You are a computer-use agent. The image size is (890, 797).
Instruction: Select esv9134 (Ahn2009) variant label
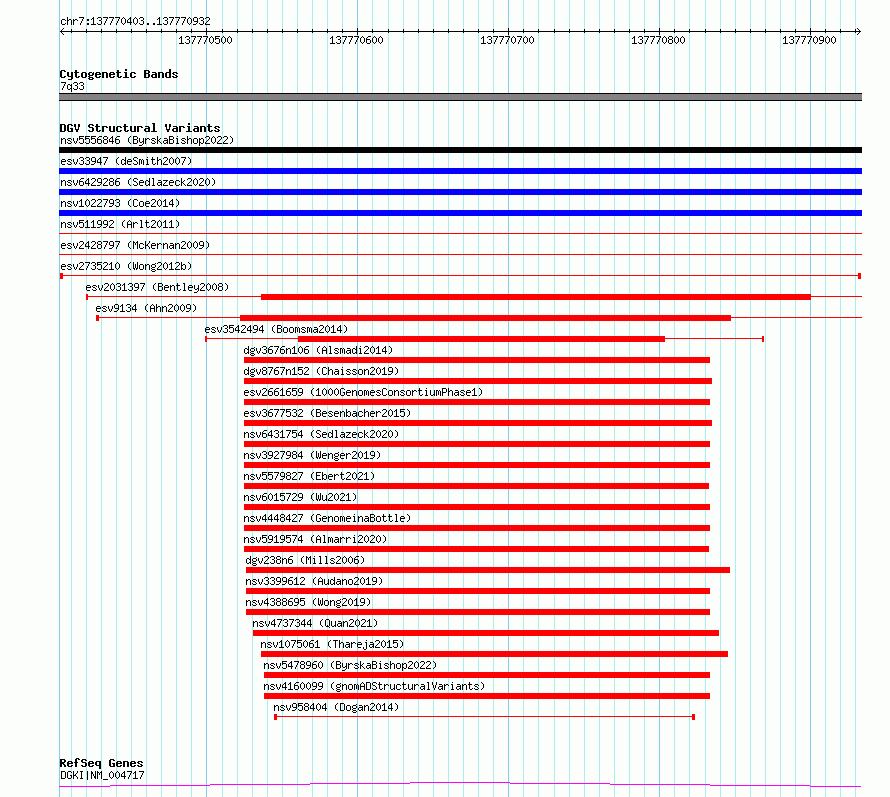coord(146,308)
